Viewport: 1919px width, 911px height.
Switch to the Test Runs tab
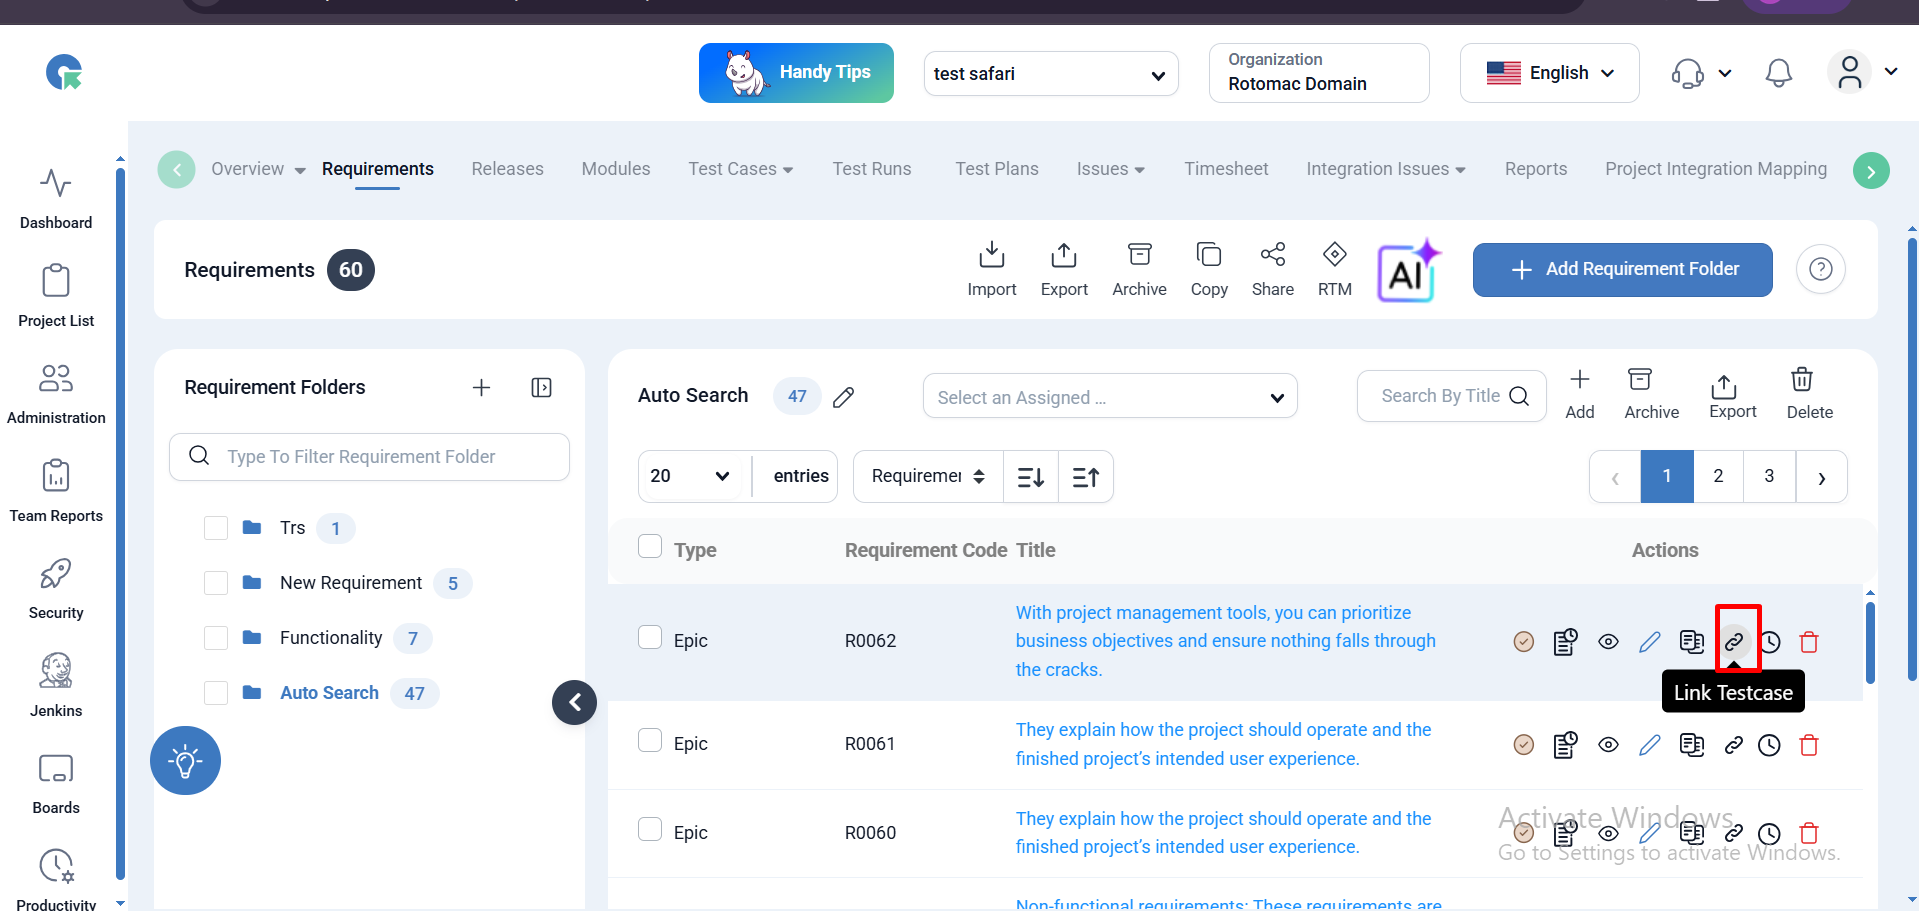[871, 169]
